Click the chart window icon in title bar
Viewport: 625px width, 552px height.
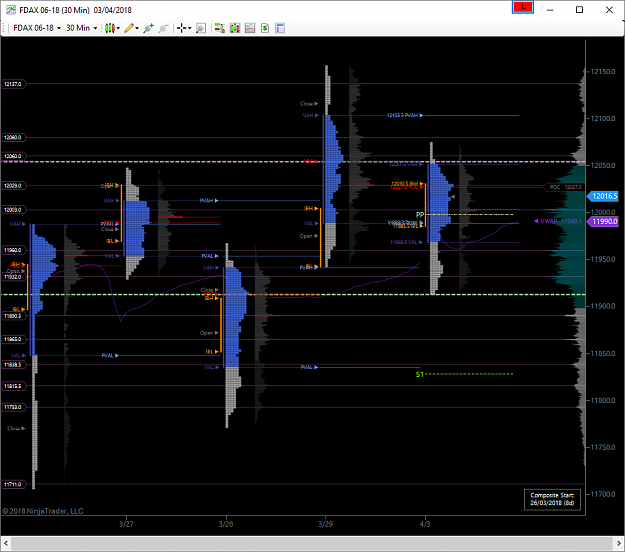click(11, 10)
